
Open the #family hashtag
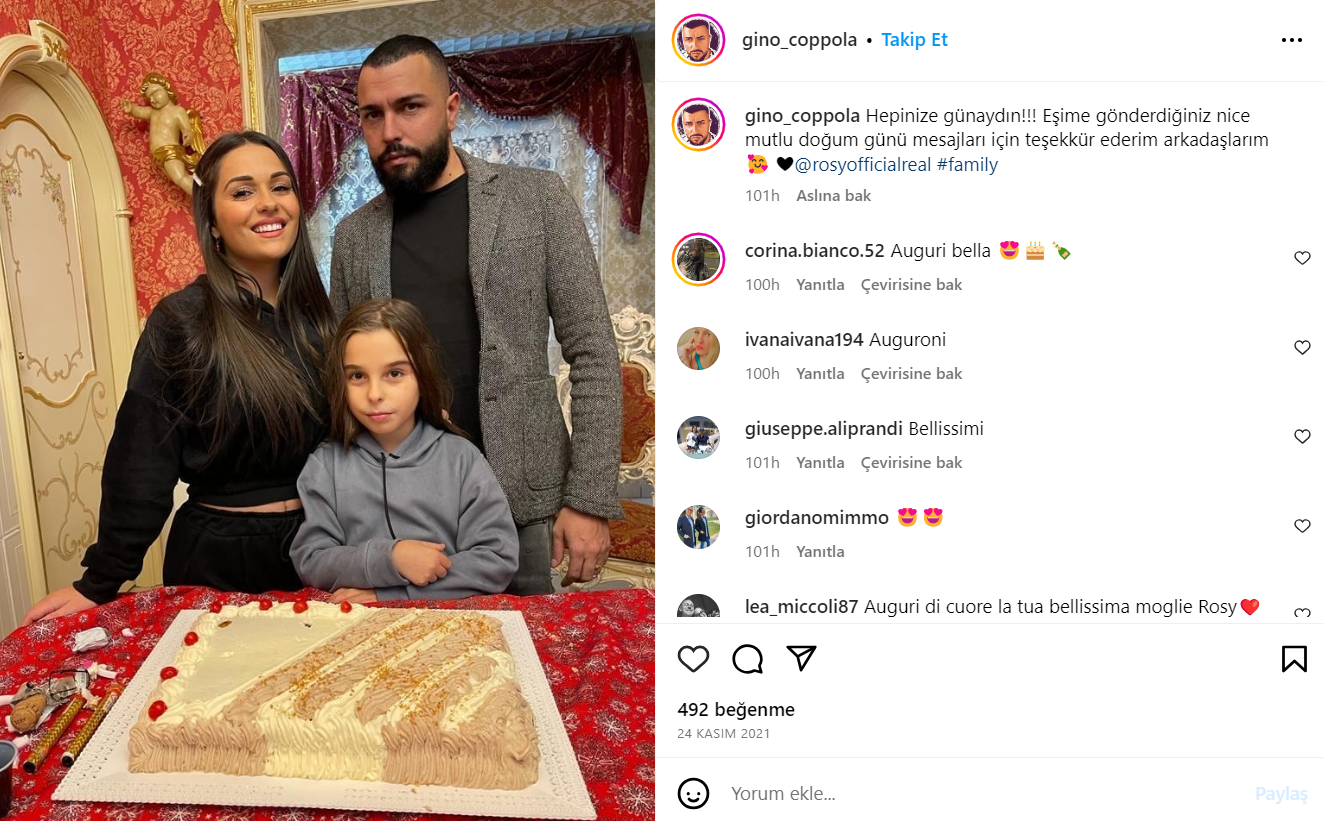967,165
